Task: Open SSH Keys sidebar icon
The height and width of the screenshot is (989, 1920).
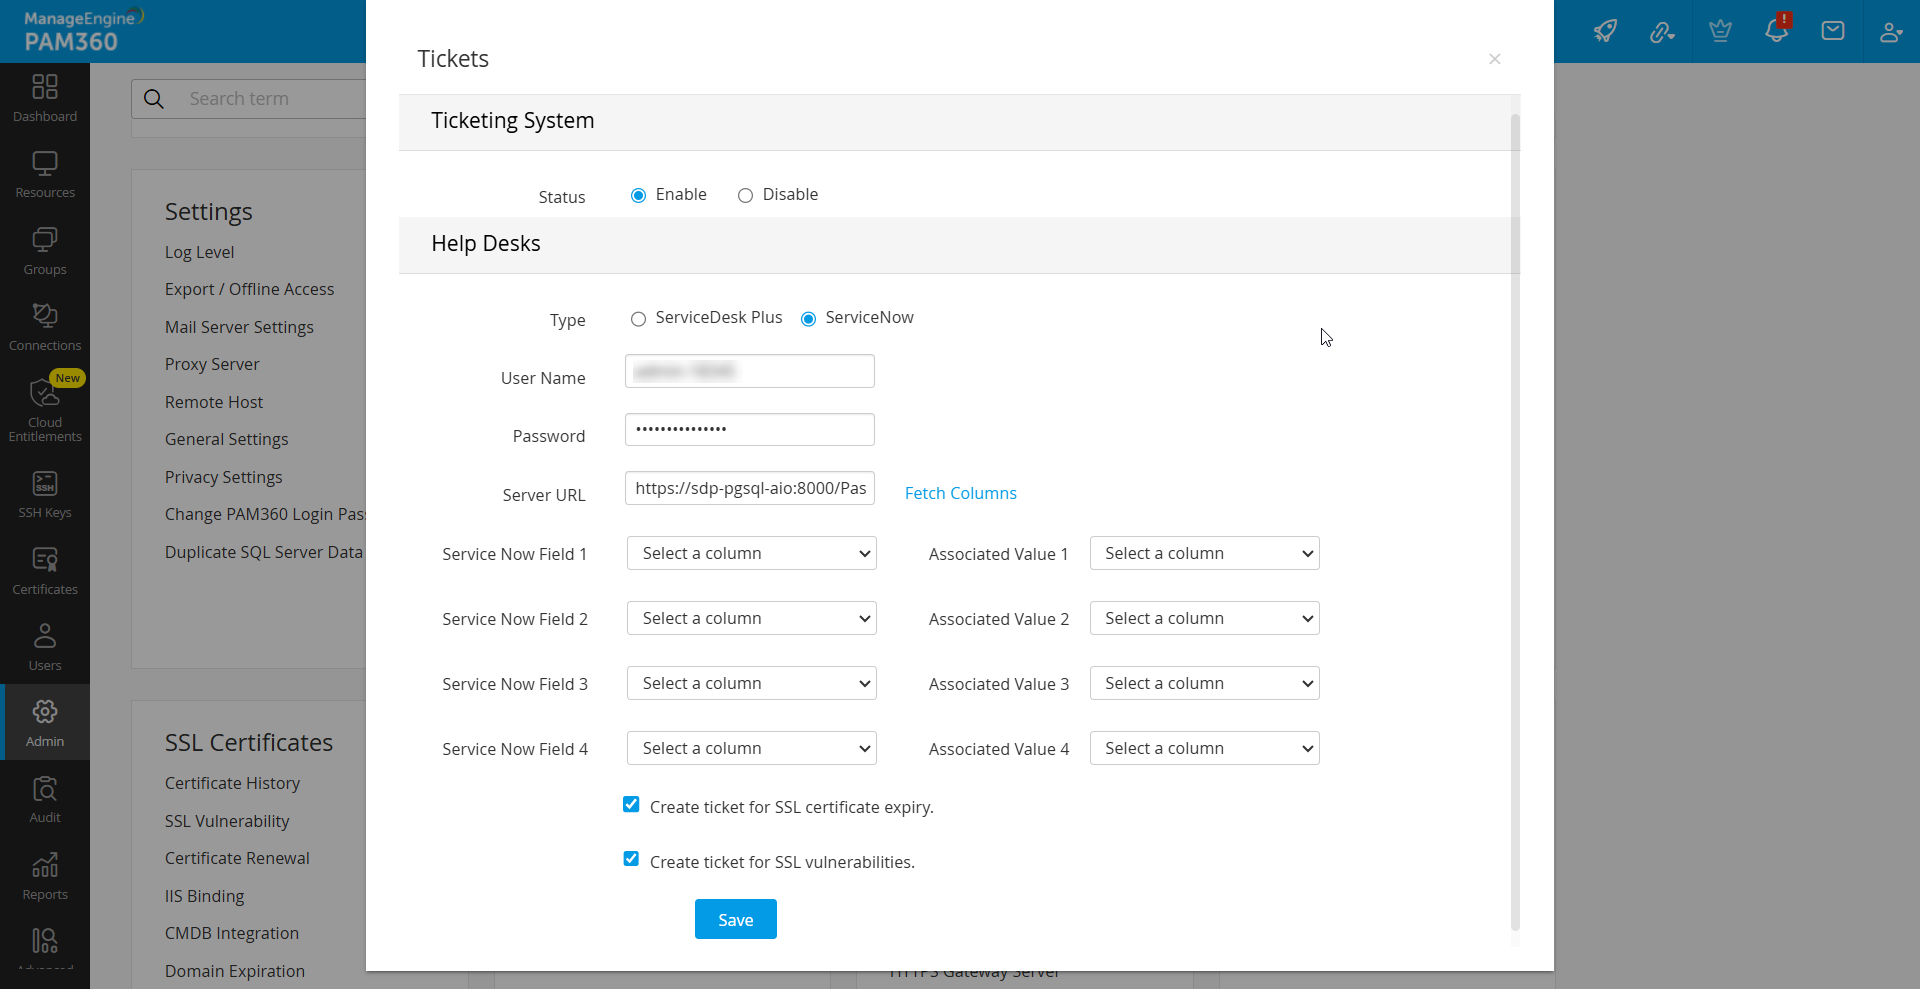Action: (x=45, y=494)
